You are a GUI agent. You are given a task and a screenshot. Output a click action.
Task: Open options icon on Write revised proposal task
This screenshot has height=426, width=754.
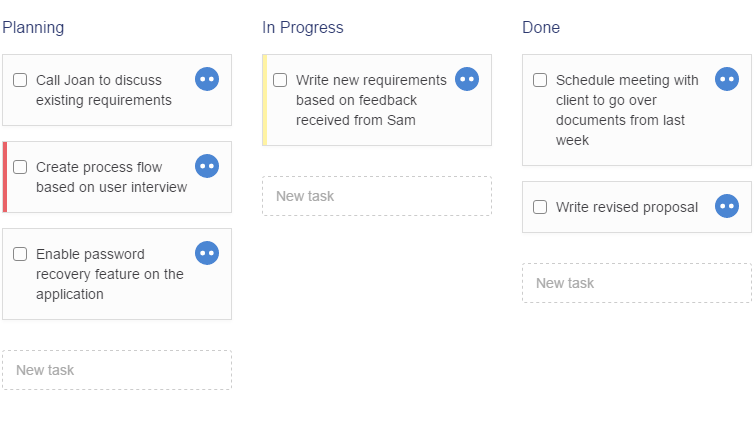coord(727,206)
